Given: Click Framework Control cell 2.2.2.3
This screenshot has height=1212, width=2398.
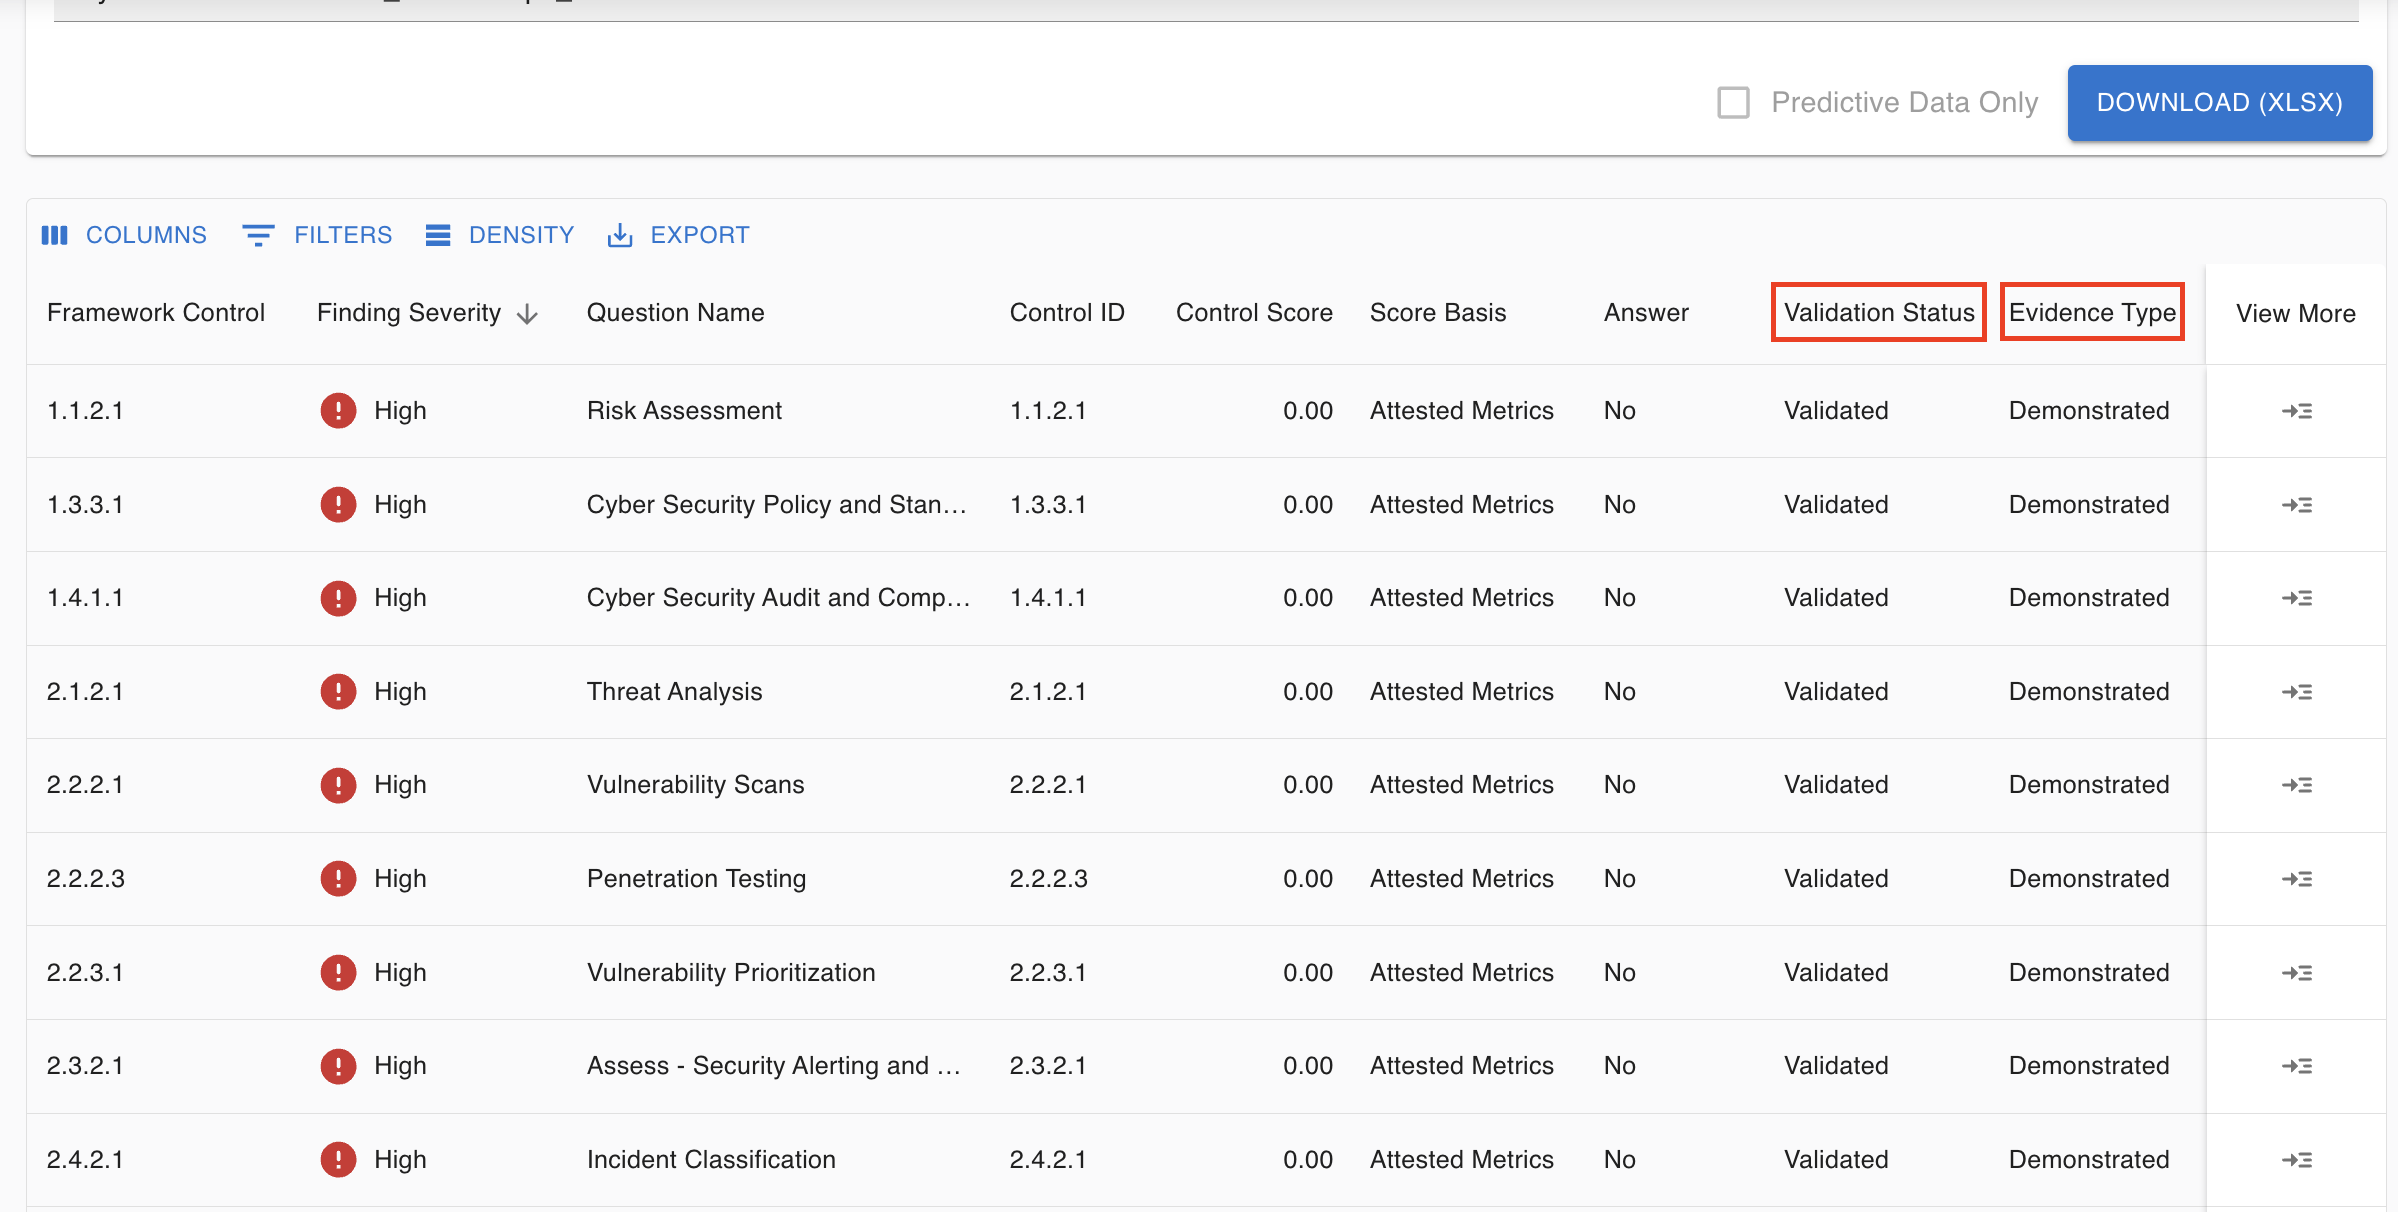Looking at the screenshot, I should 86,879.
